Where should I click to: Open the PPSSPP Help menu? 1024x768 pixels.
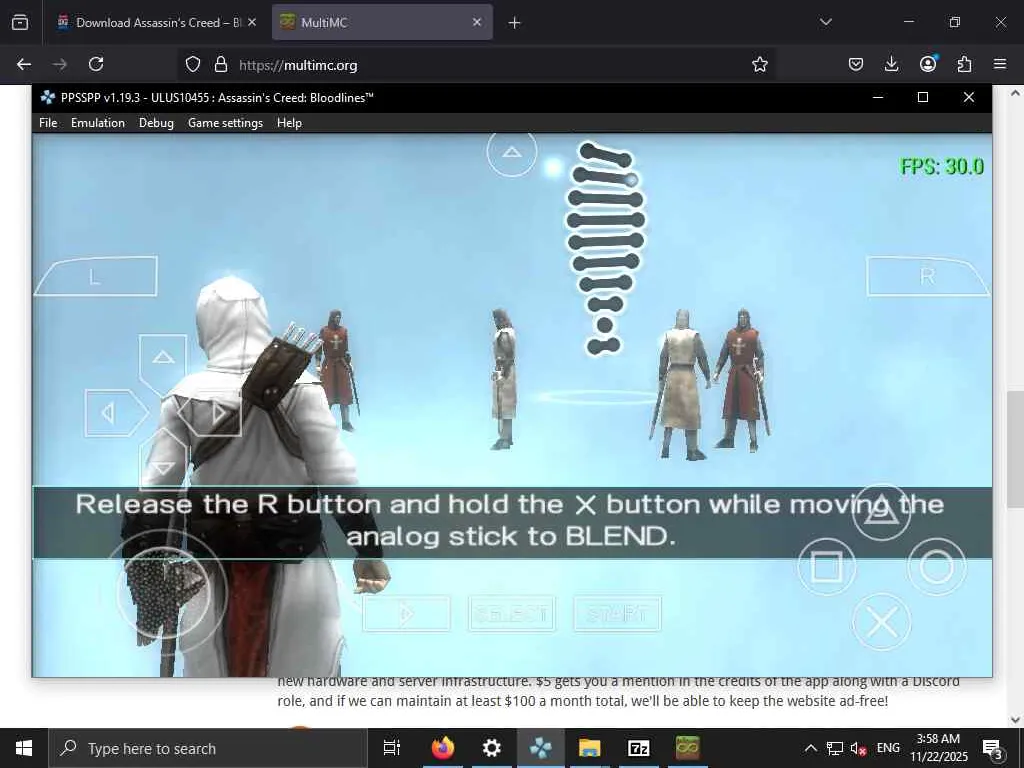click(x=289, y=123)
